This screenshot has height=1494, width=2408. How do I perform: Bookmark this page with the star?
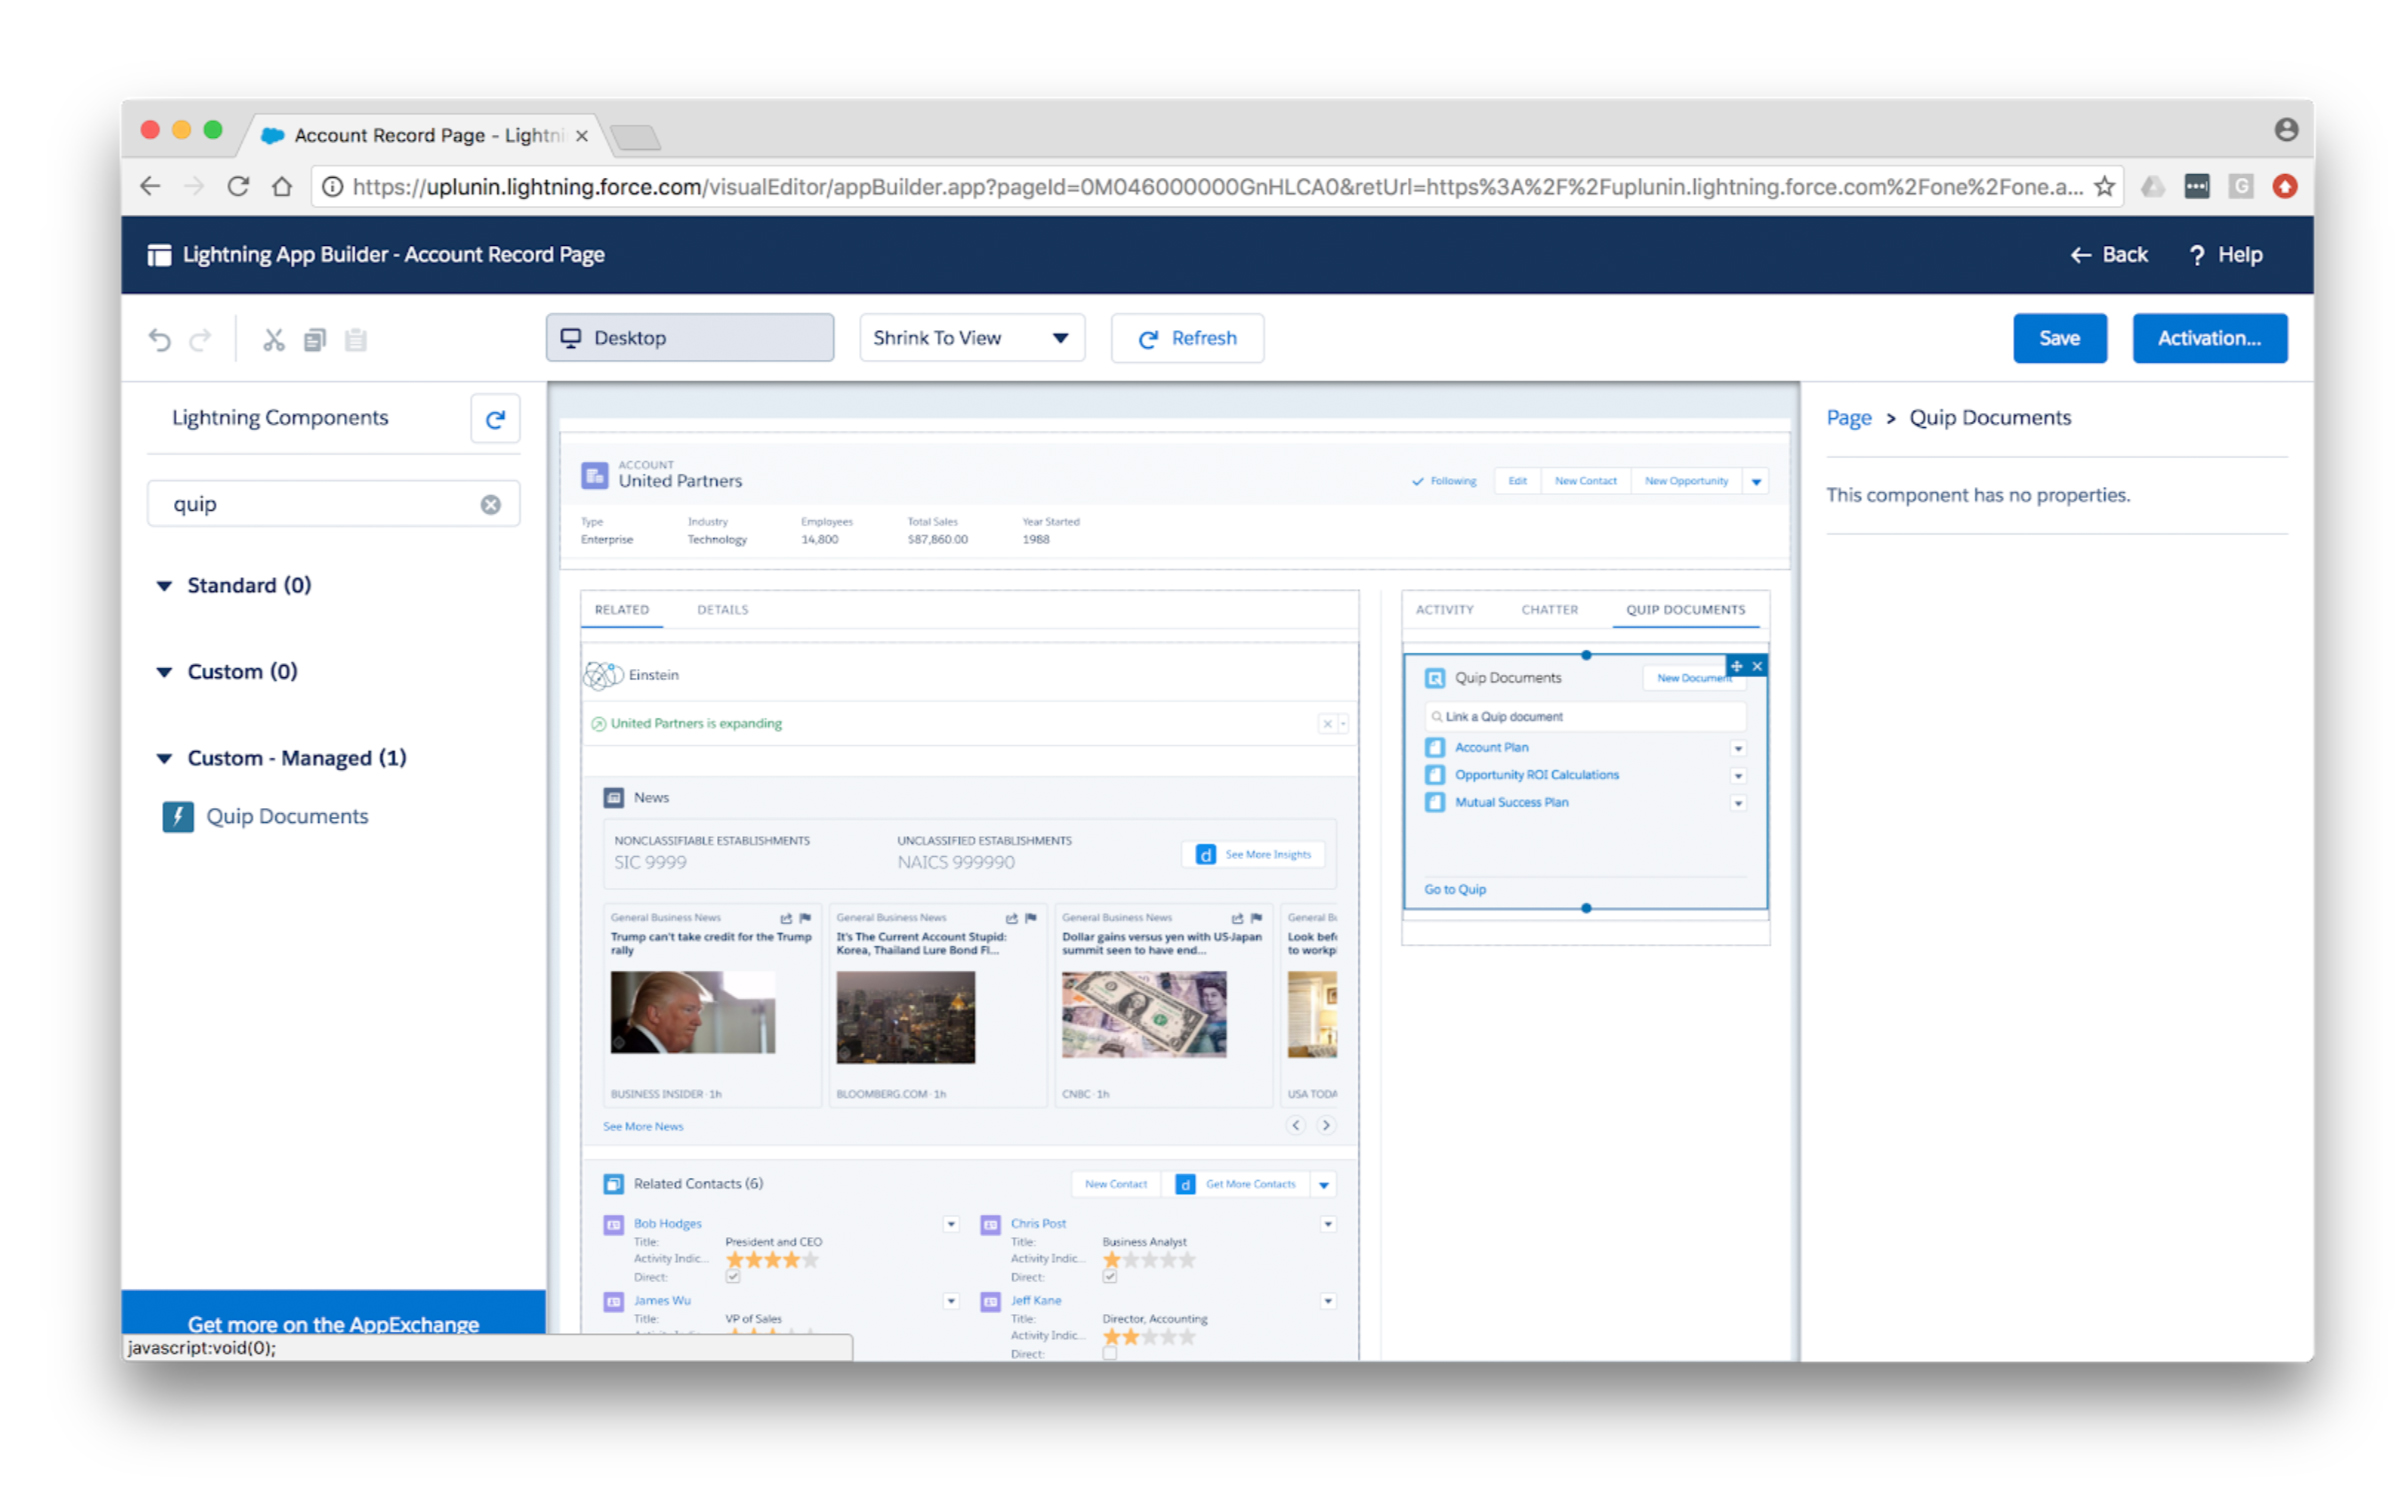pyautogui.click(x=2105, y=186)
